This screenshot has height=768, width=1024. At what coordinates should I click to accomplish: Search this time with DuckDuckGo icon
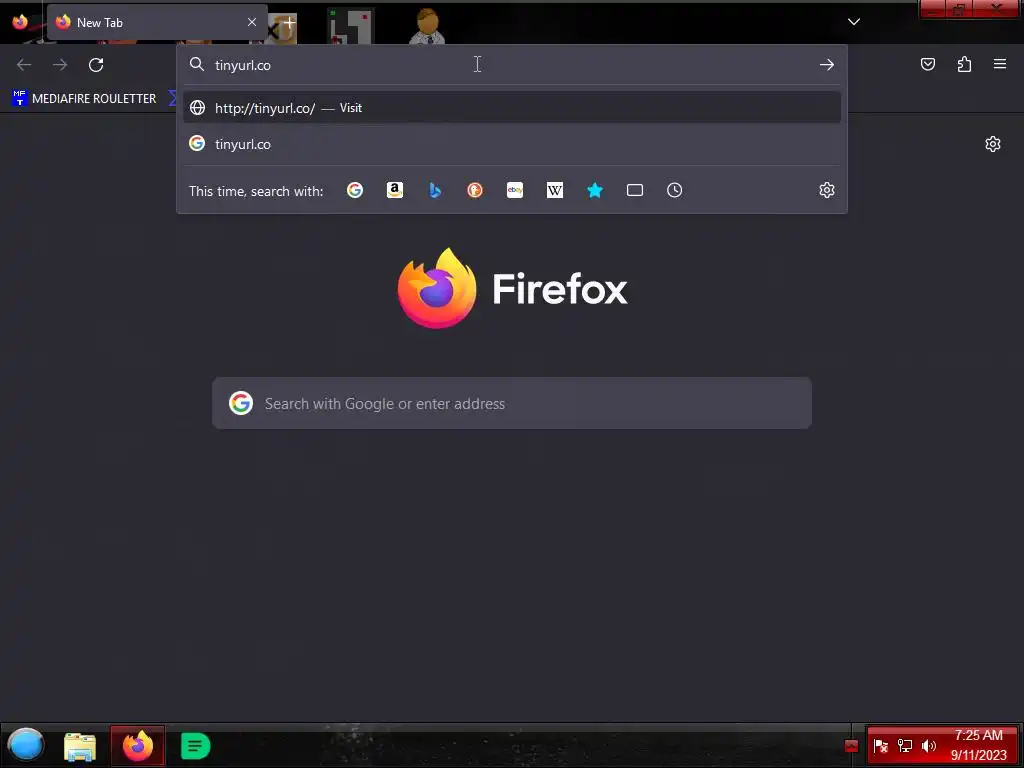tap(475, 190)
